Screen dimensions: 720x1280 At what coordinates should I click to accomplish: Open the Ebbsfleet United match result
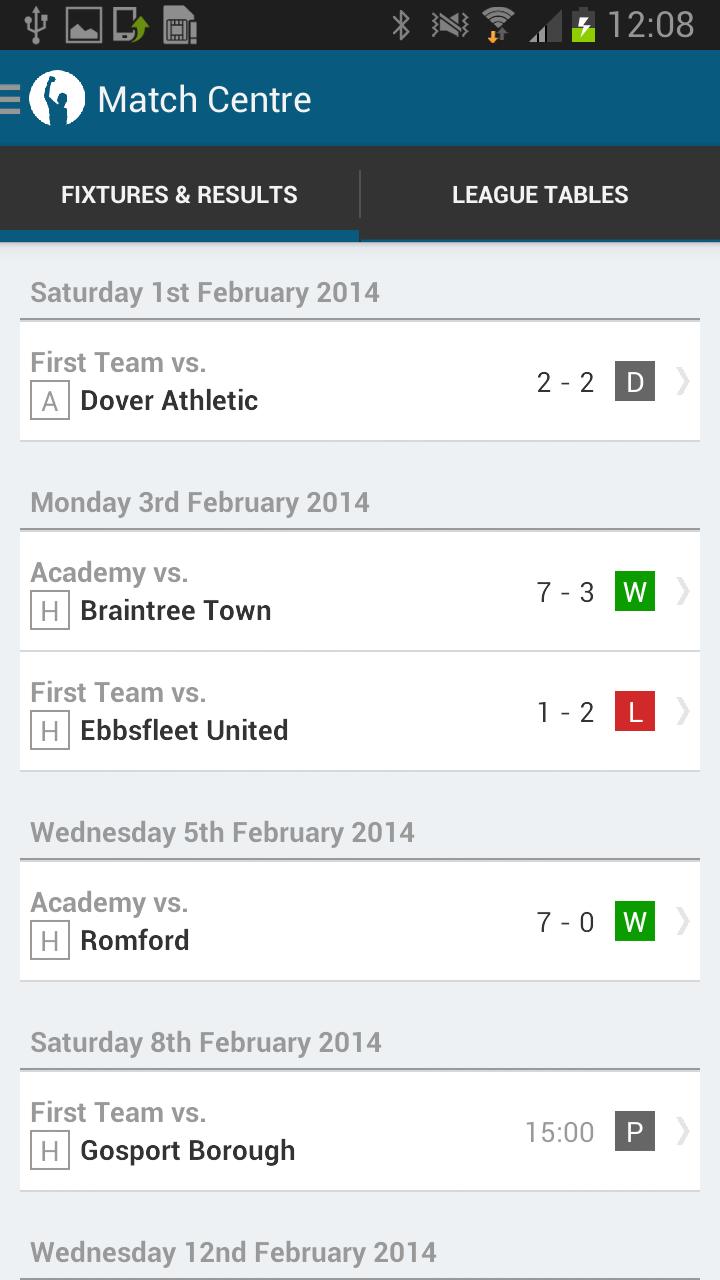point(684,711)
